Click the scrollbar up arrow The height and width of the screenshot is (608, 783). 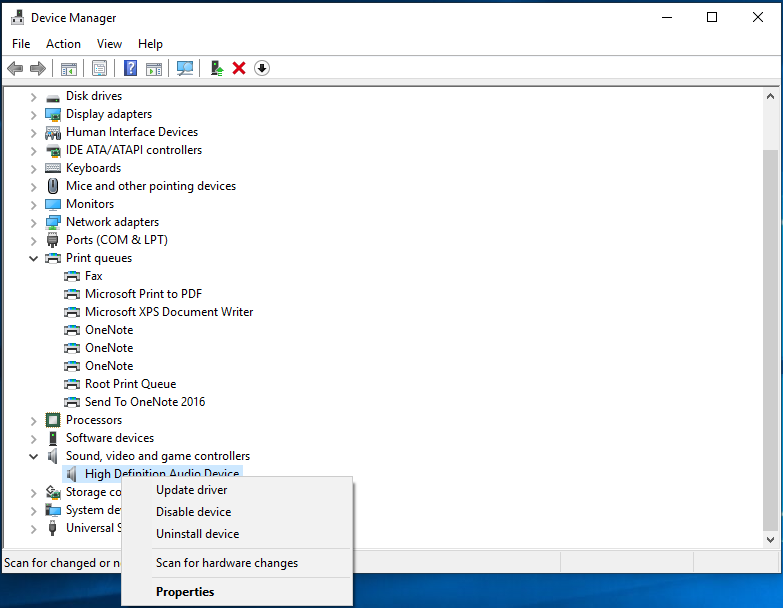[x=771, y=96]
